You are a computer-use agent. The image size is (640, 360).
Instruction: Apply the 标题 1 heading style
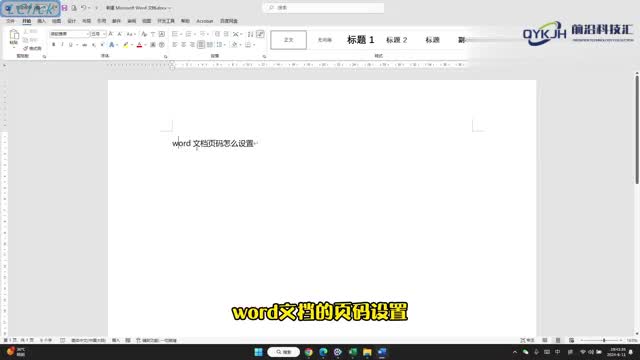point(360,40)
